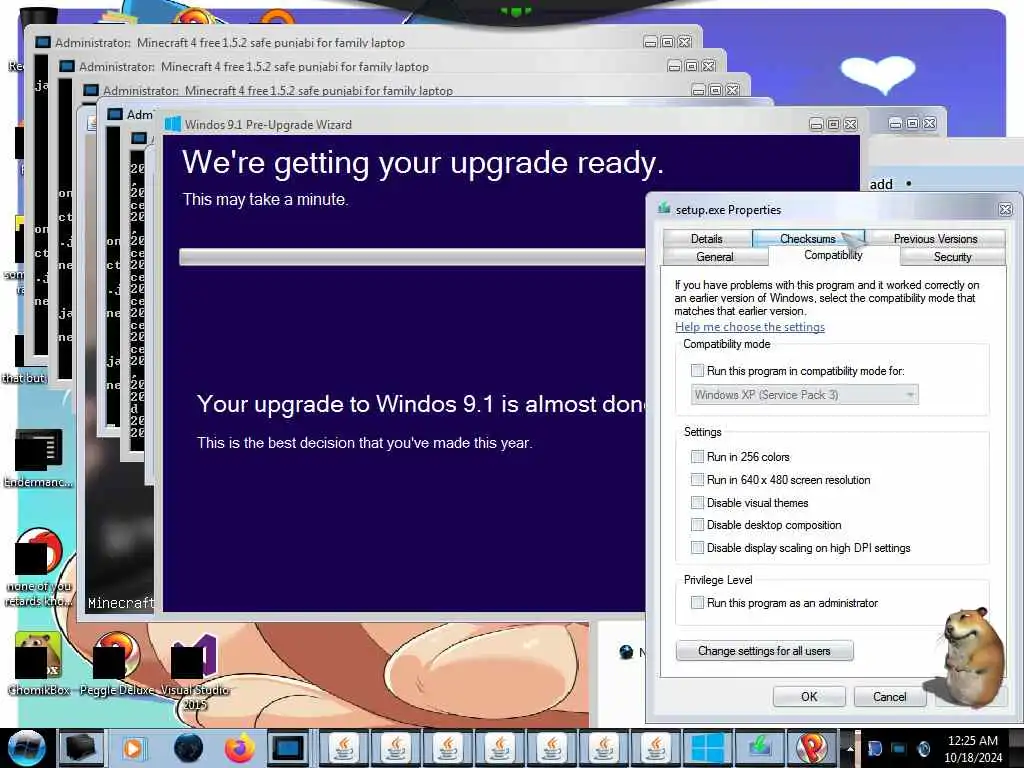Switch to the Security tab
Screen dimensions: 1024x768
pyautogui.click(x=952, y=257)
